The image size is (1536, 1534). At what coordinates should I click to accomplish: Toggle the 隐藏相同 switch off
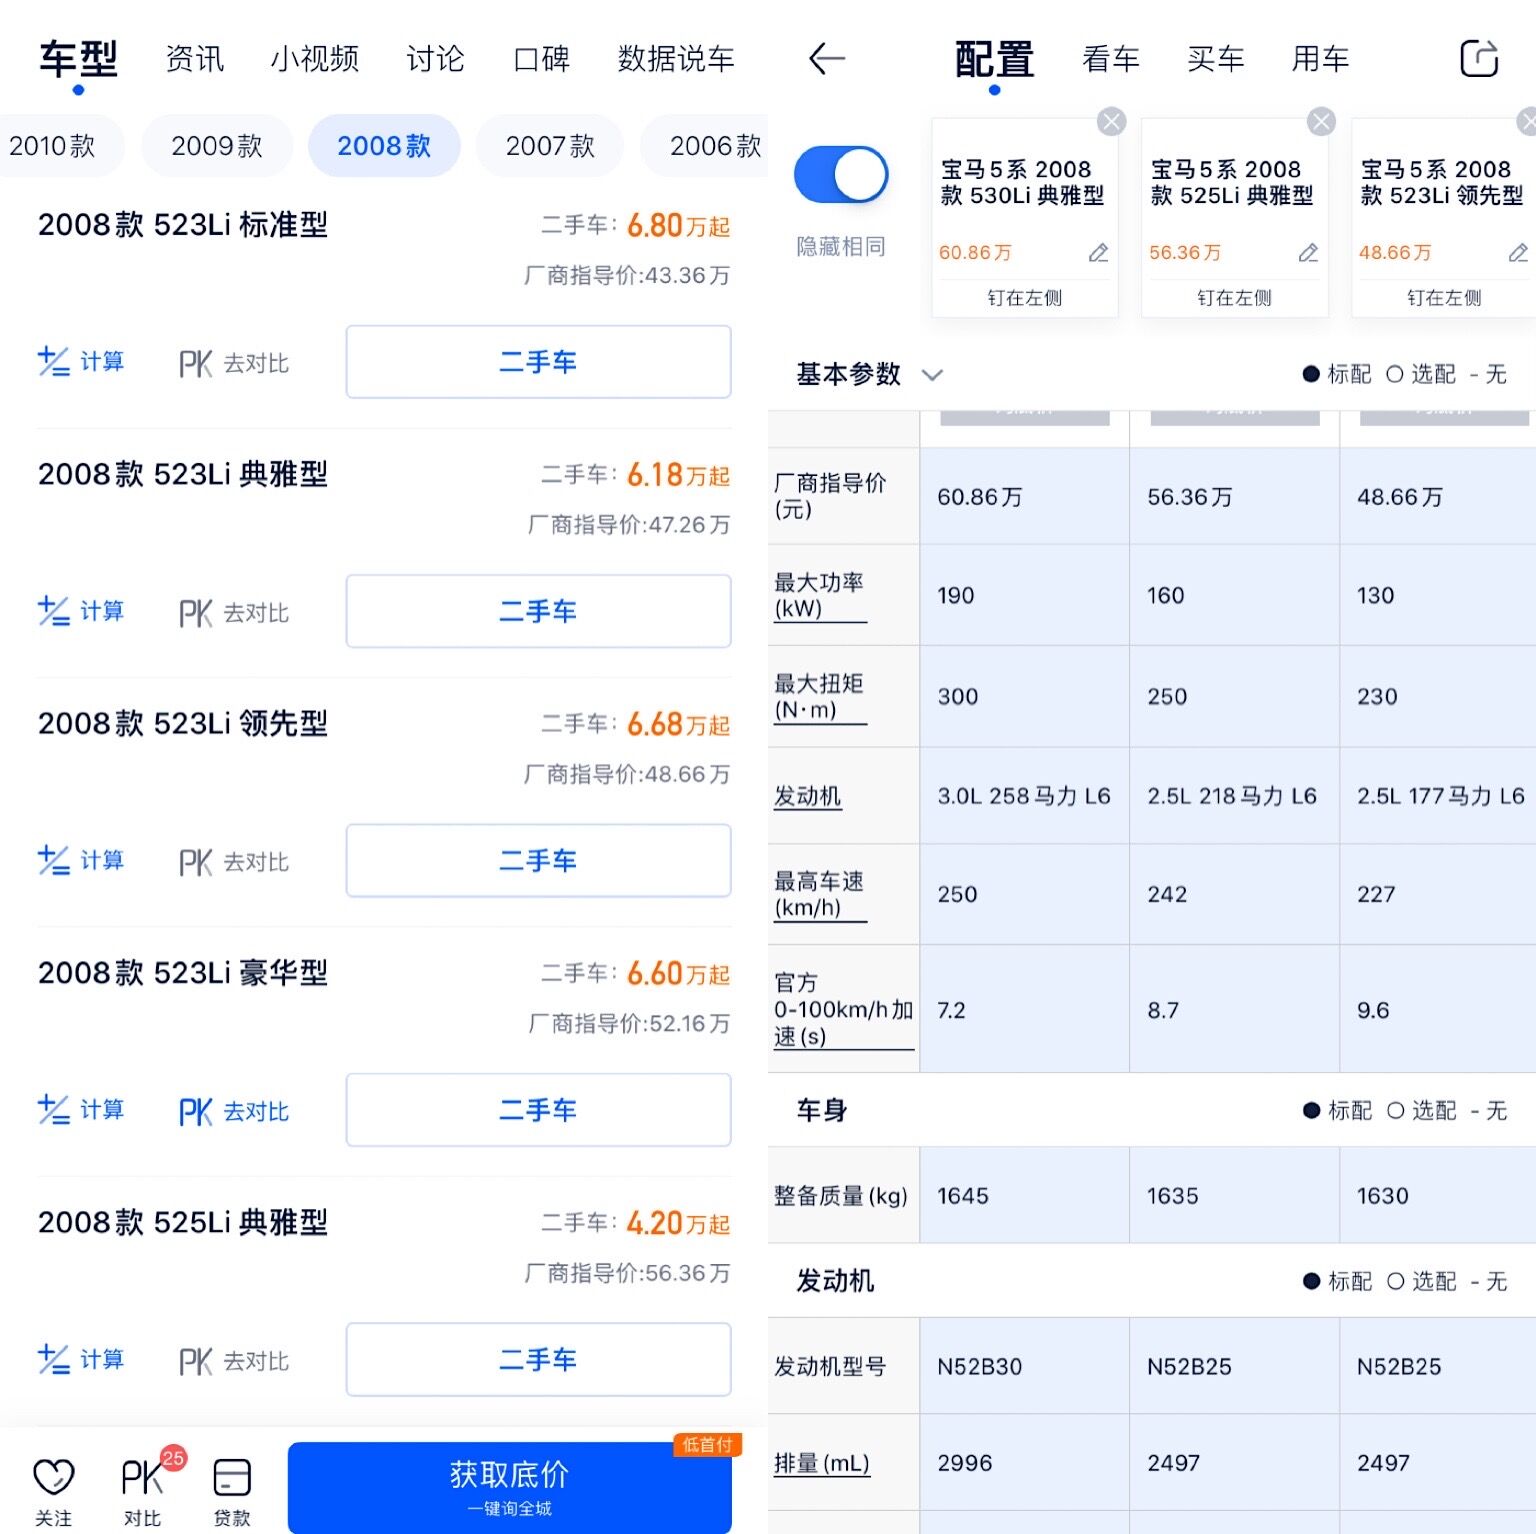pos(841,175)
